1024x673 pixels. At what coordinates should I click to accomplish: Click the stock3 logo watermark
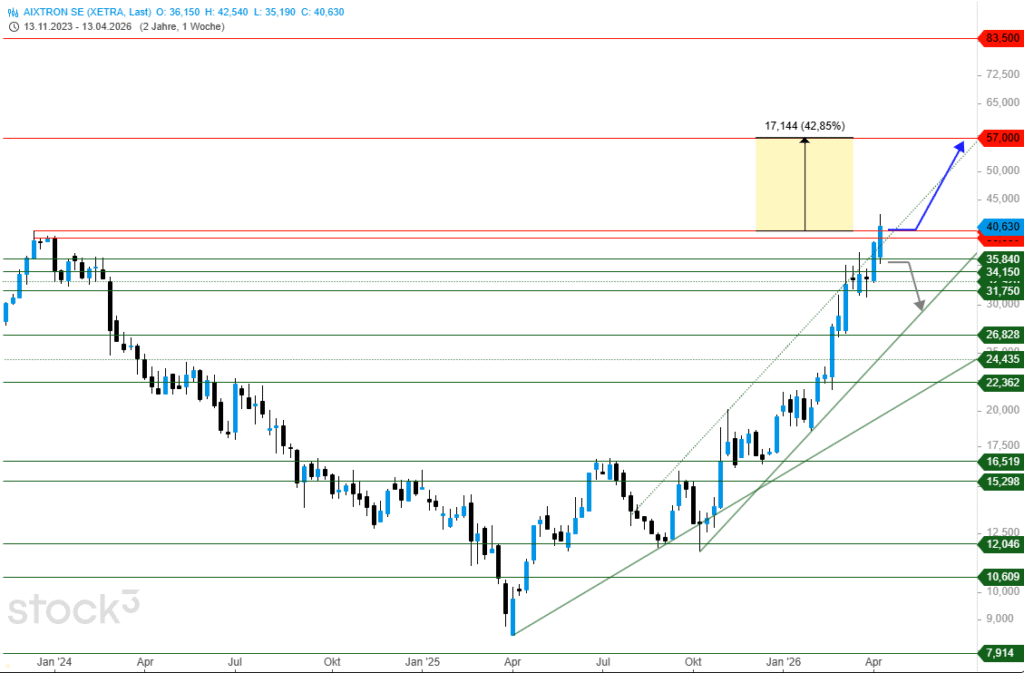pos(74,607)
